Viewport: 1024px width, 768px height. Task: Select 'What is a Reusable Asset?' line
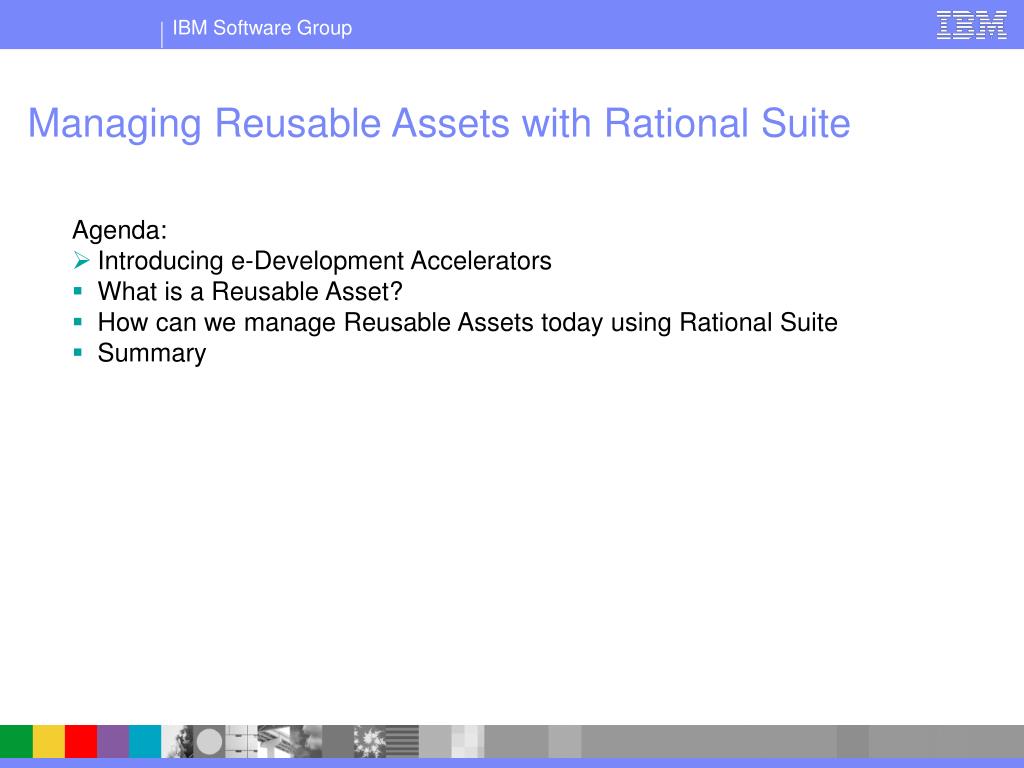tap(250, 291)
